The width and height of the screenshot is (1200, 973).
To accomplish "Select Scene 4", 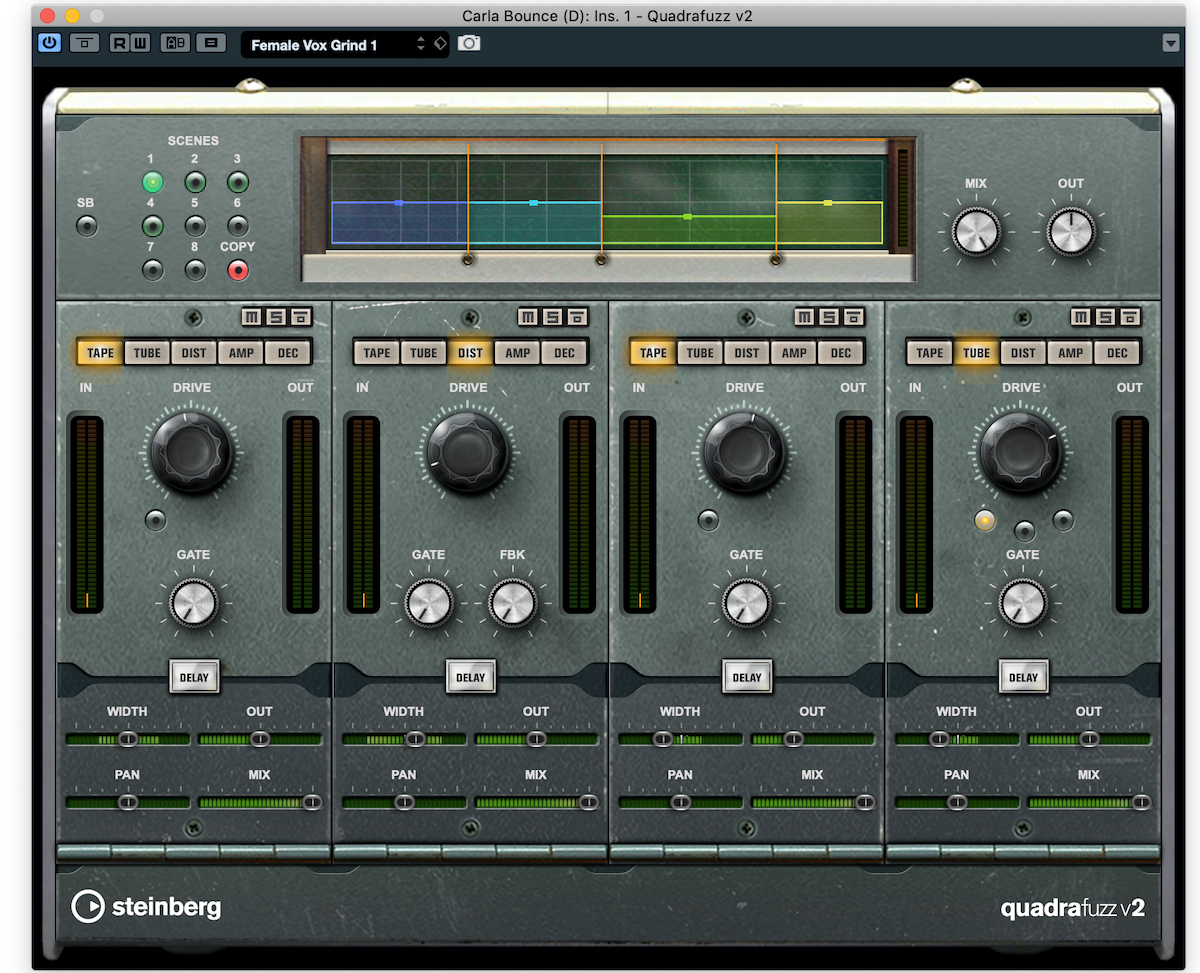I will pyautogui.click(x=152, y=225).
